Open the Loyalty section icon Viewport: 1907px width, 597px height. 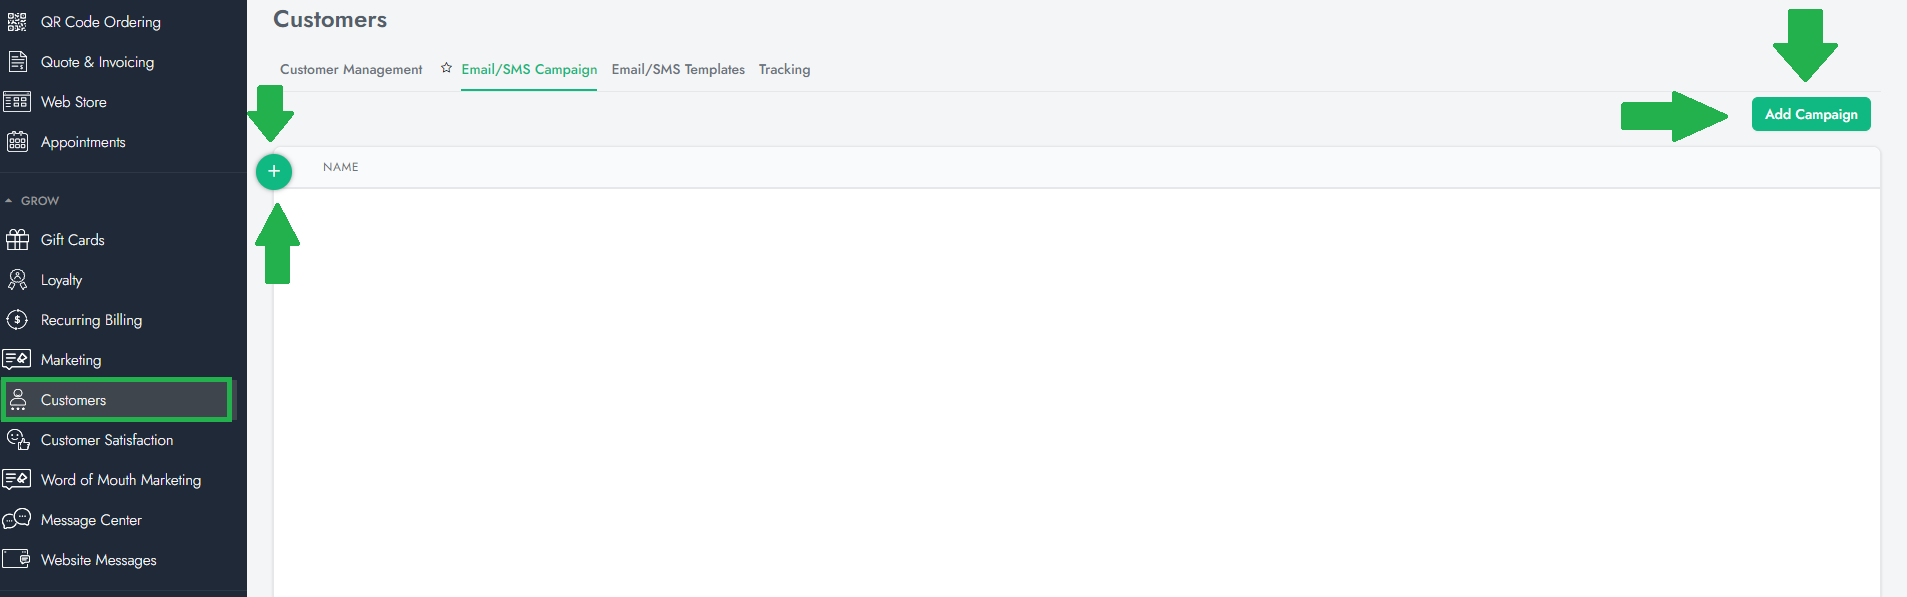point(17,280)
